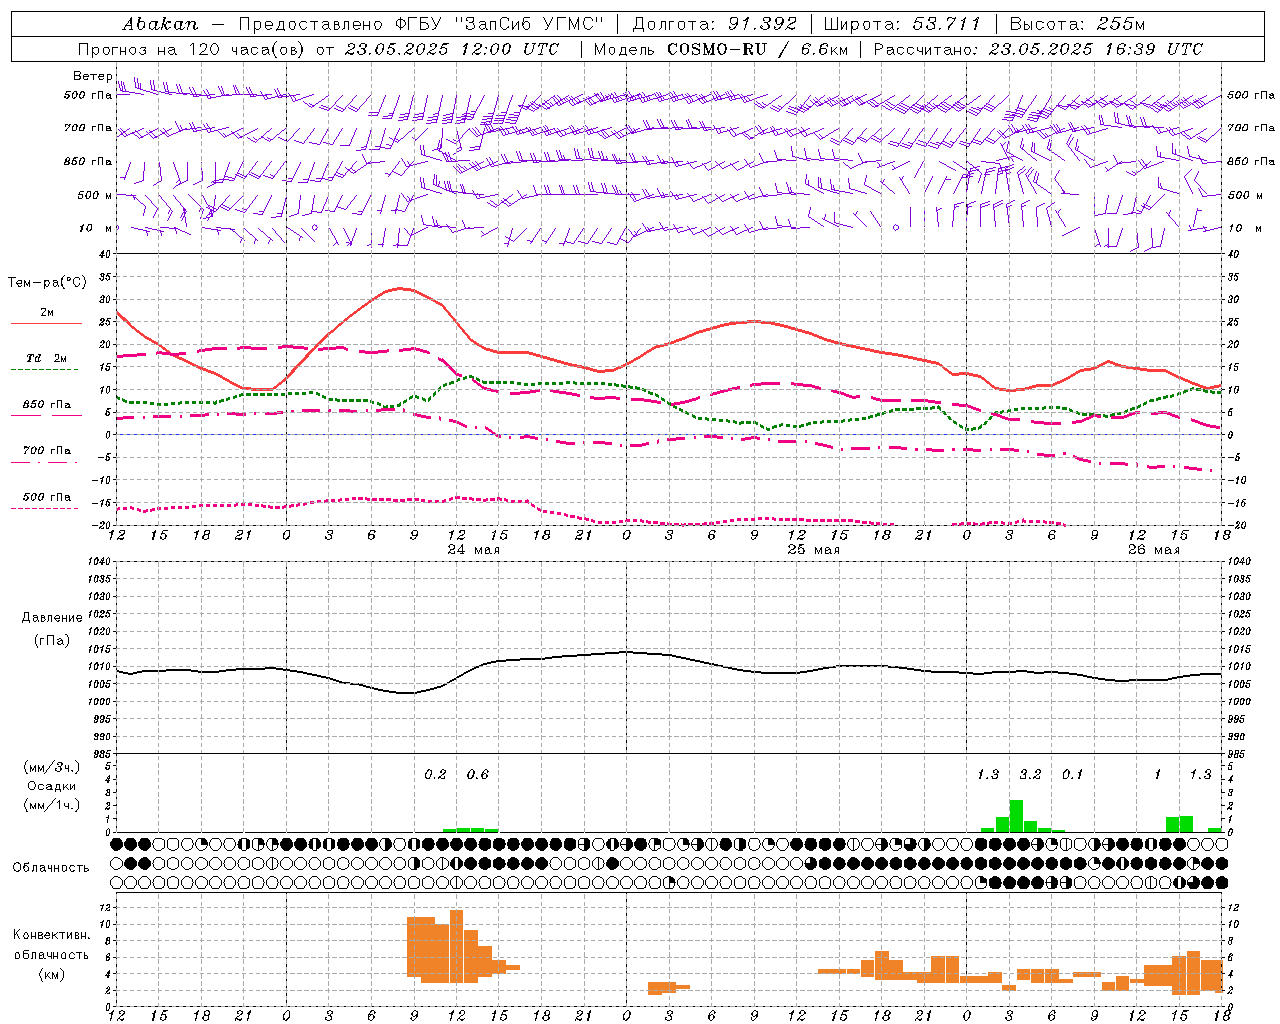This screenshot has height=1024, width=1280.
Task: Click the precipitation value 0.2
Action: click(x=436, y=774)
